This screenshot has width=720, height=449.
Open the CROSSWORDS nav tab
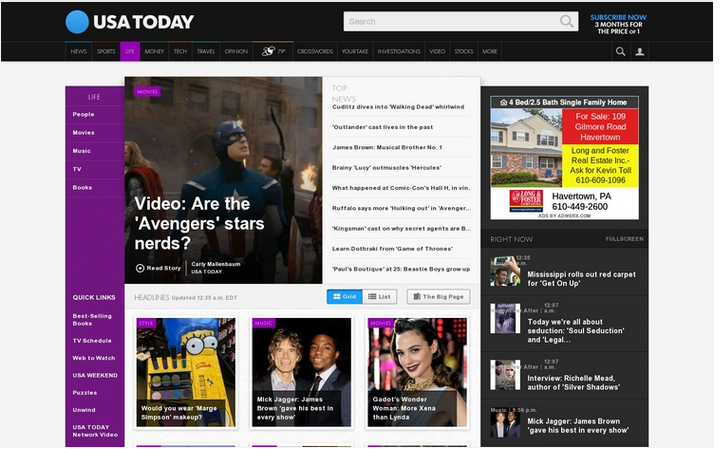point(315,51)
